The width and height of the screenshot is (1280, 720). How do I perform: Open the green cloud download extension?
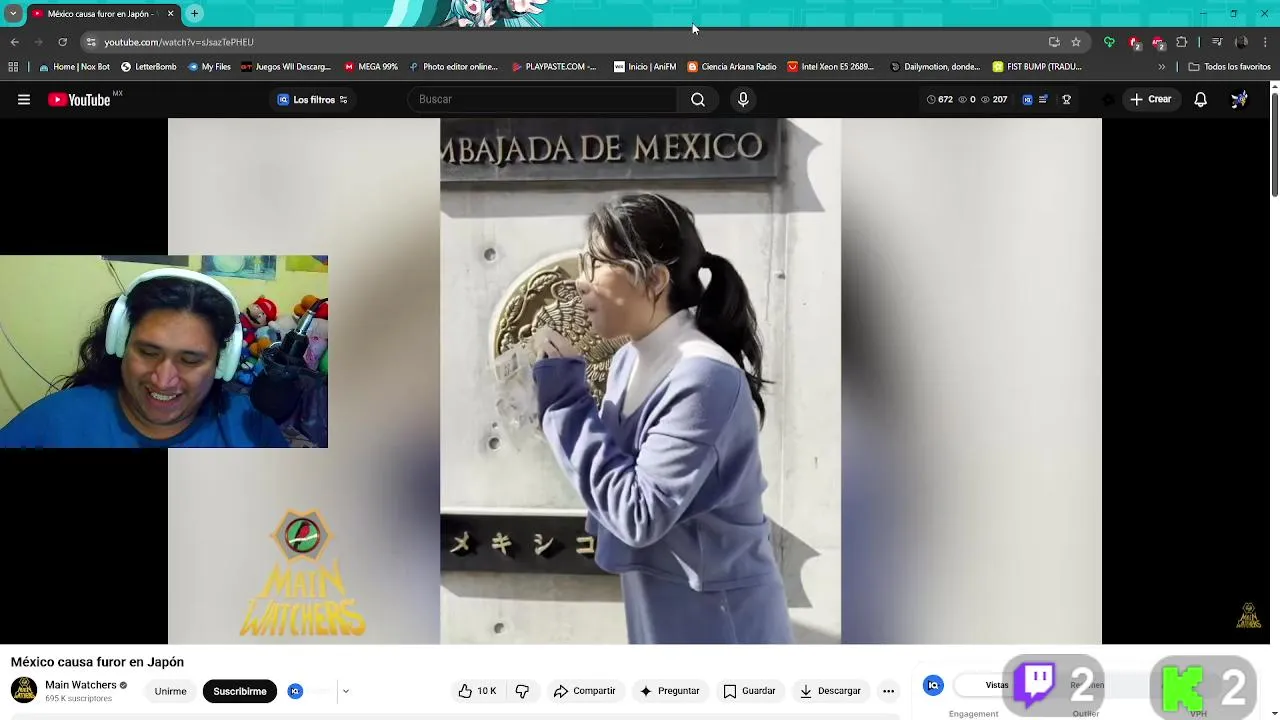(1109, 42)
